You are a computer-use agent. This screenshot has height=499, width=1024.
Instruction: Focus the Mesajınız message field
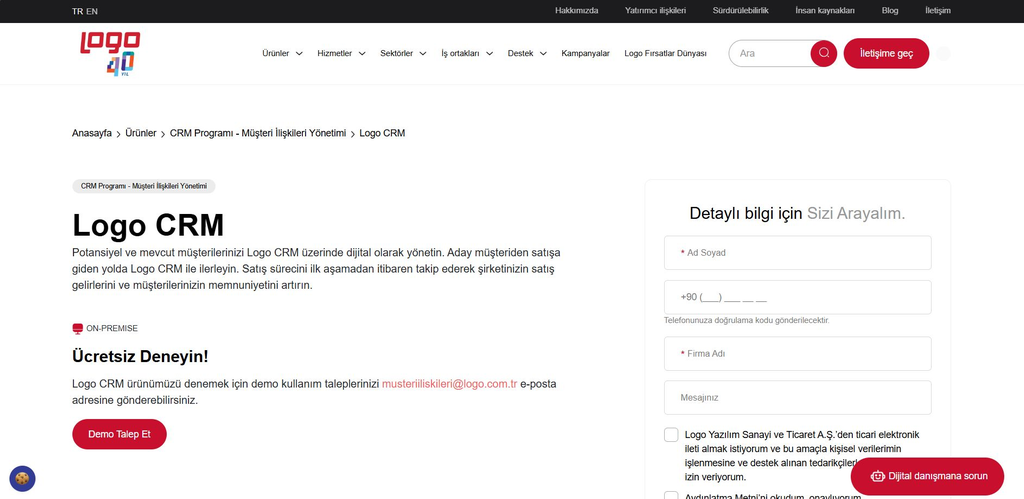(x=797, y=398)
